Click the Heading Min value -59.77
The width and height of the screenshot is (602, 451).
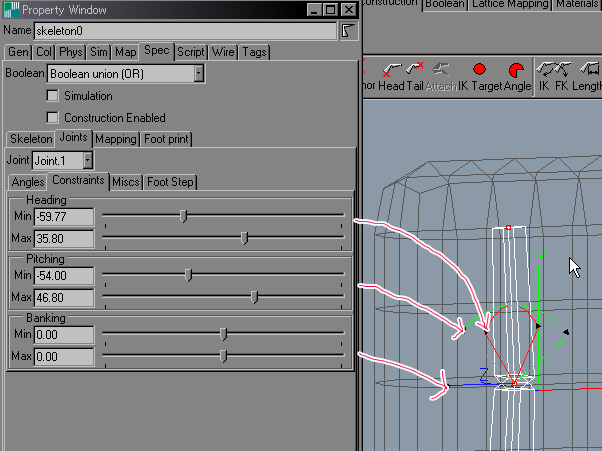pyautogui.click(x=64, y=217)
